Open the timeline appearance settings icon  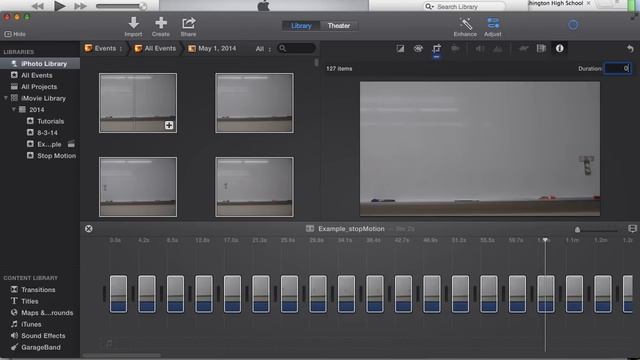pyautogui.click(x=632, y=229)
